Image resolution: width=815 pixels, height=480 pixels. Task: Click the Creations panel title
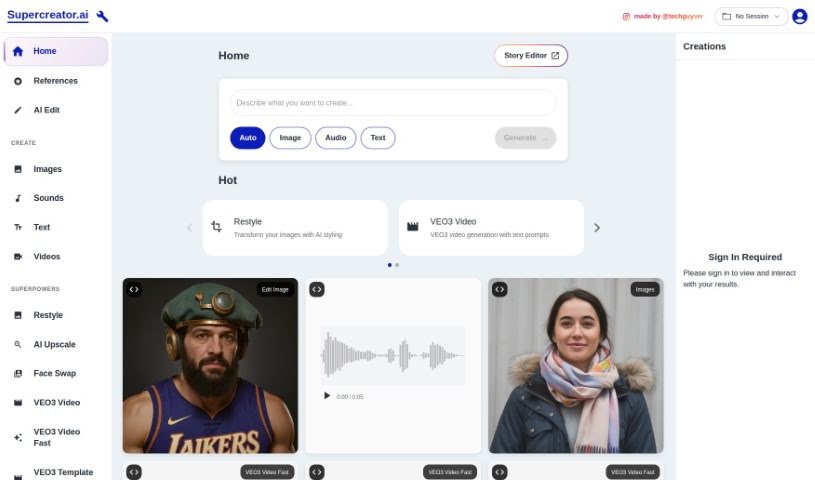704,46
